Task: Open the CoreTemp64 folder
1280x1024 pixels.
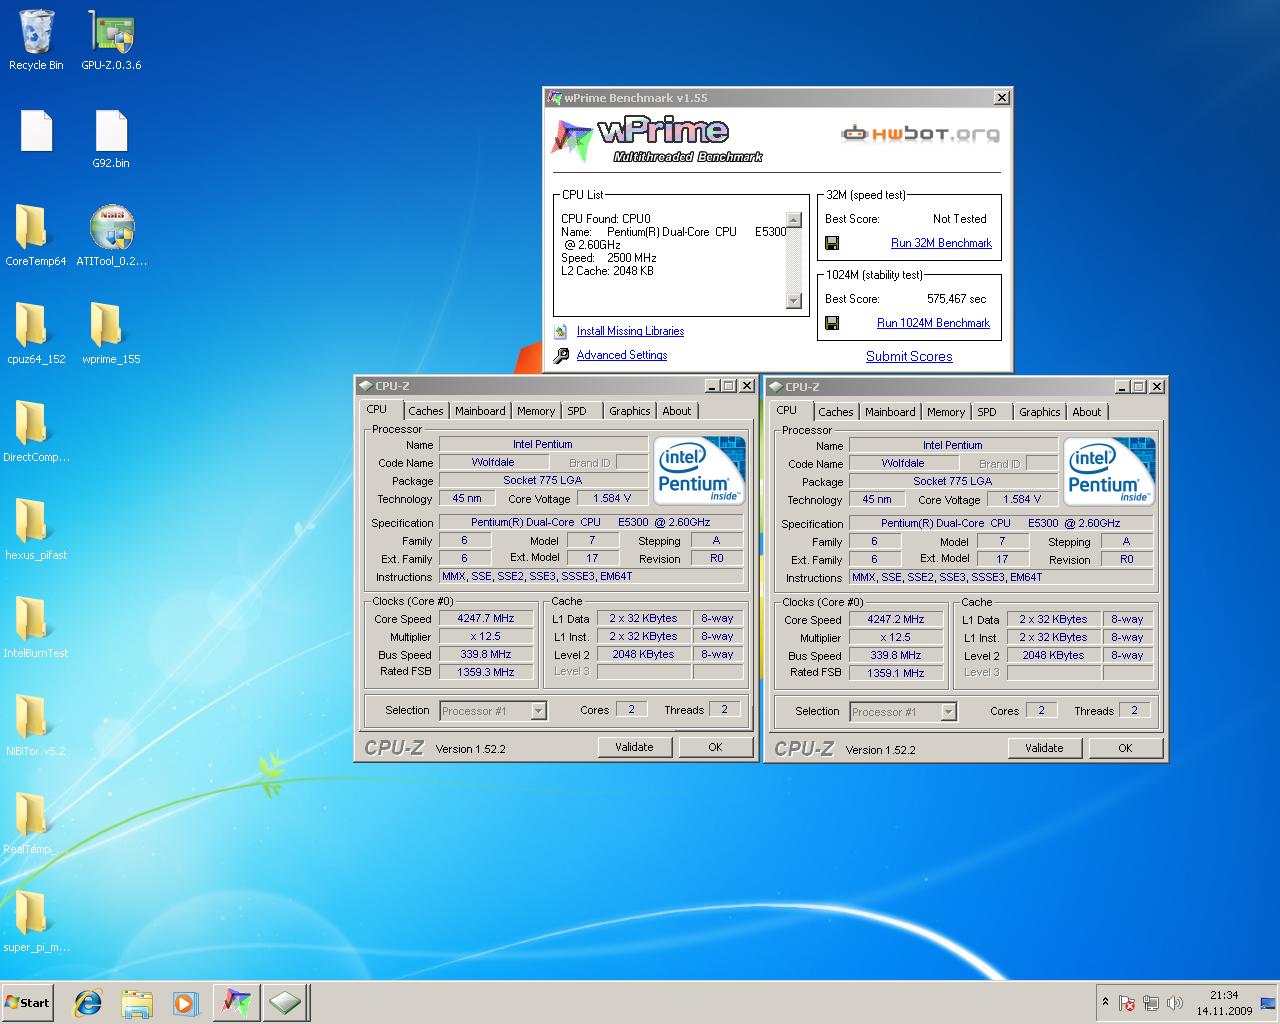Action: 36,236
